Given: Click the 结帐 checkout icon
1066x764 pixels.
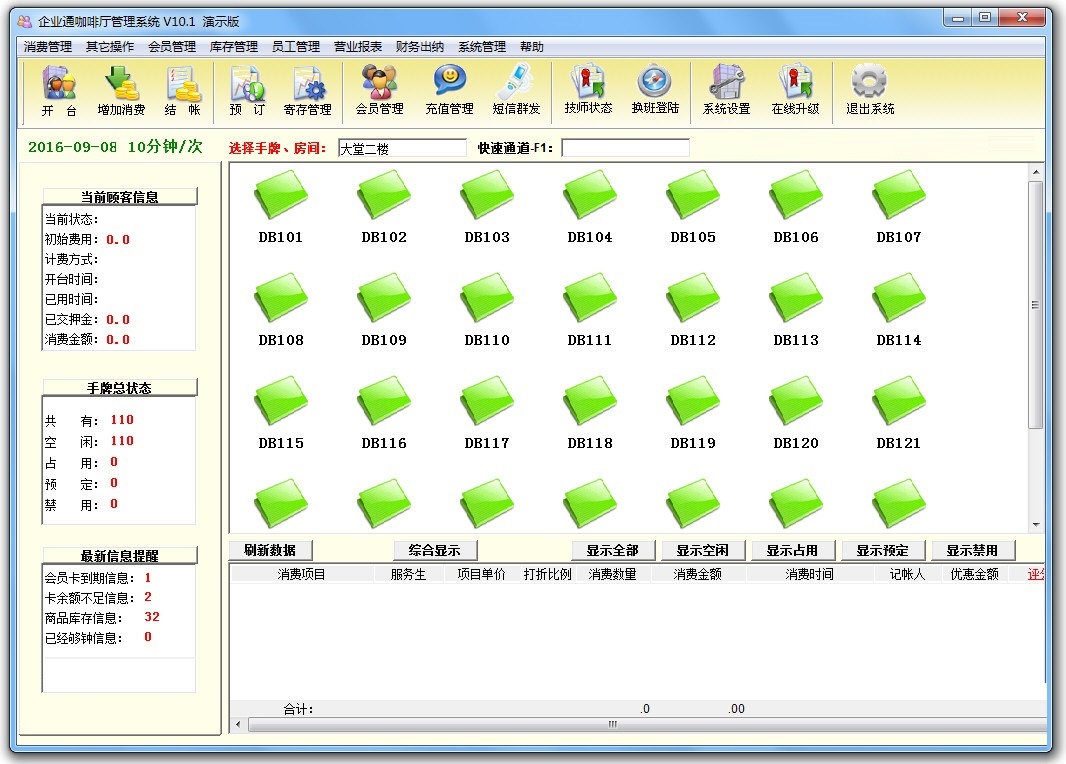Looking at the screenshot, I should click(x=183, y=91).
